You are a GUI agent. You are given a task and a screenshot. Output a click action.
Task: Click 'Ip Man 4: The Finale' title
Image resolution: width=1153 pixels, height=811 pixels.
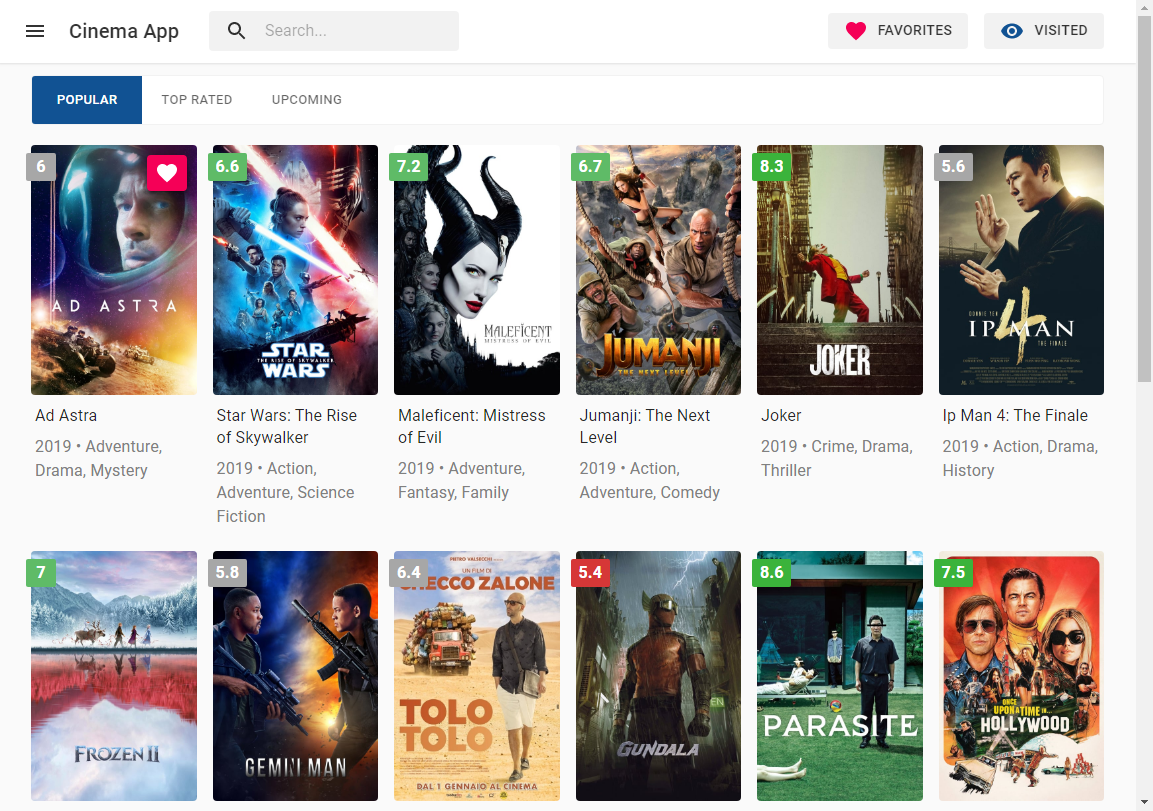pos(1015,415)
